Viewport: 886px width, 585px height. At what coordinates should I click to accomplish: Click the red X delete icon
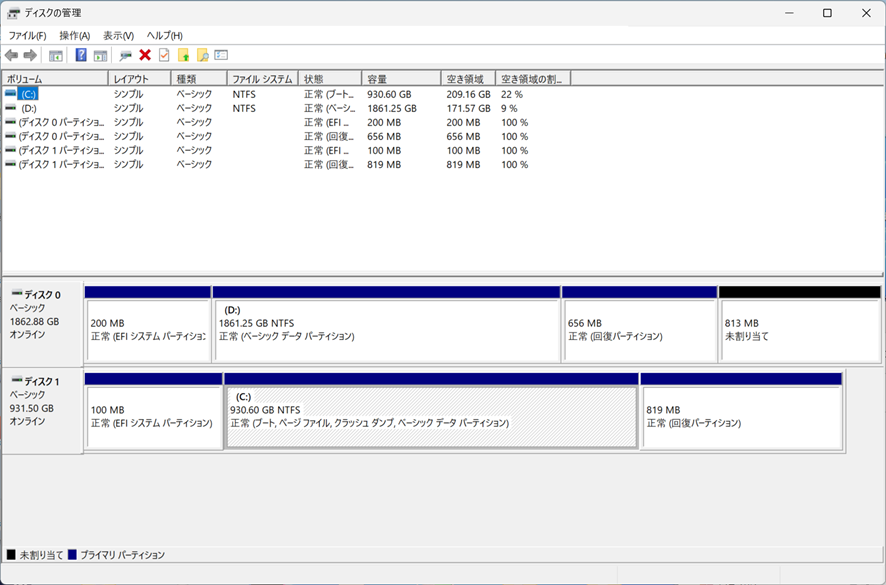coord(145,55)
